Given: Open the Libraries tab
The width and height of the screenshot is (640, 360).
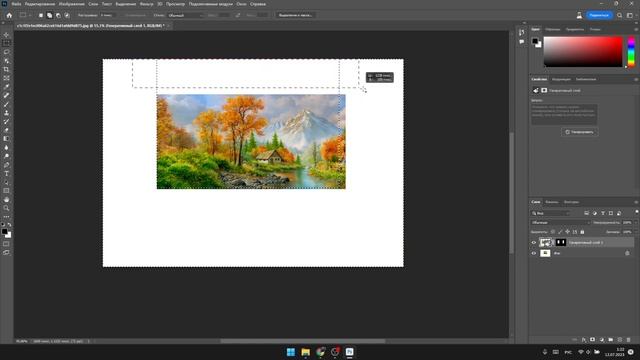Looking at the screenshot, I should [x=586, y=79].
